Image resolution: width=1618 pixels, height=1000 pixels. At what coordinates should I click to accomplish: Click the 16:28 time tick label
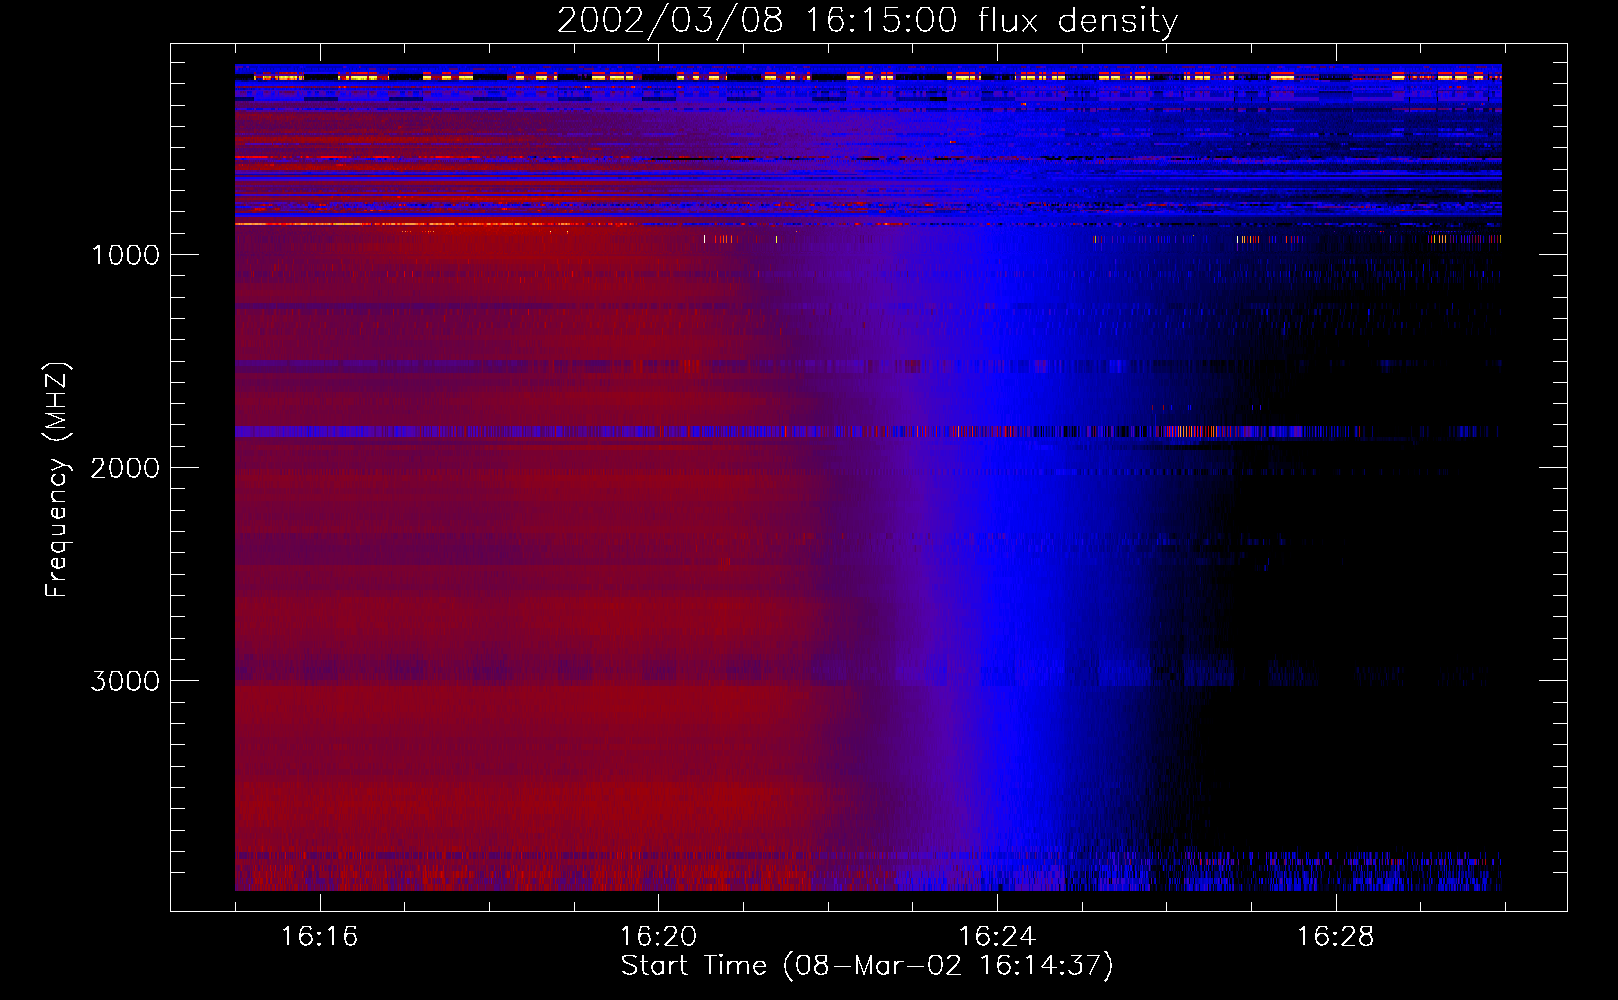click(x=1336, y=937)
